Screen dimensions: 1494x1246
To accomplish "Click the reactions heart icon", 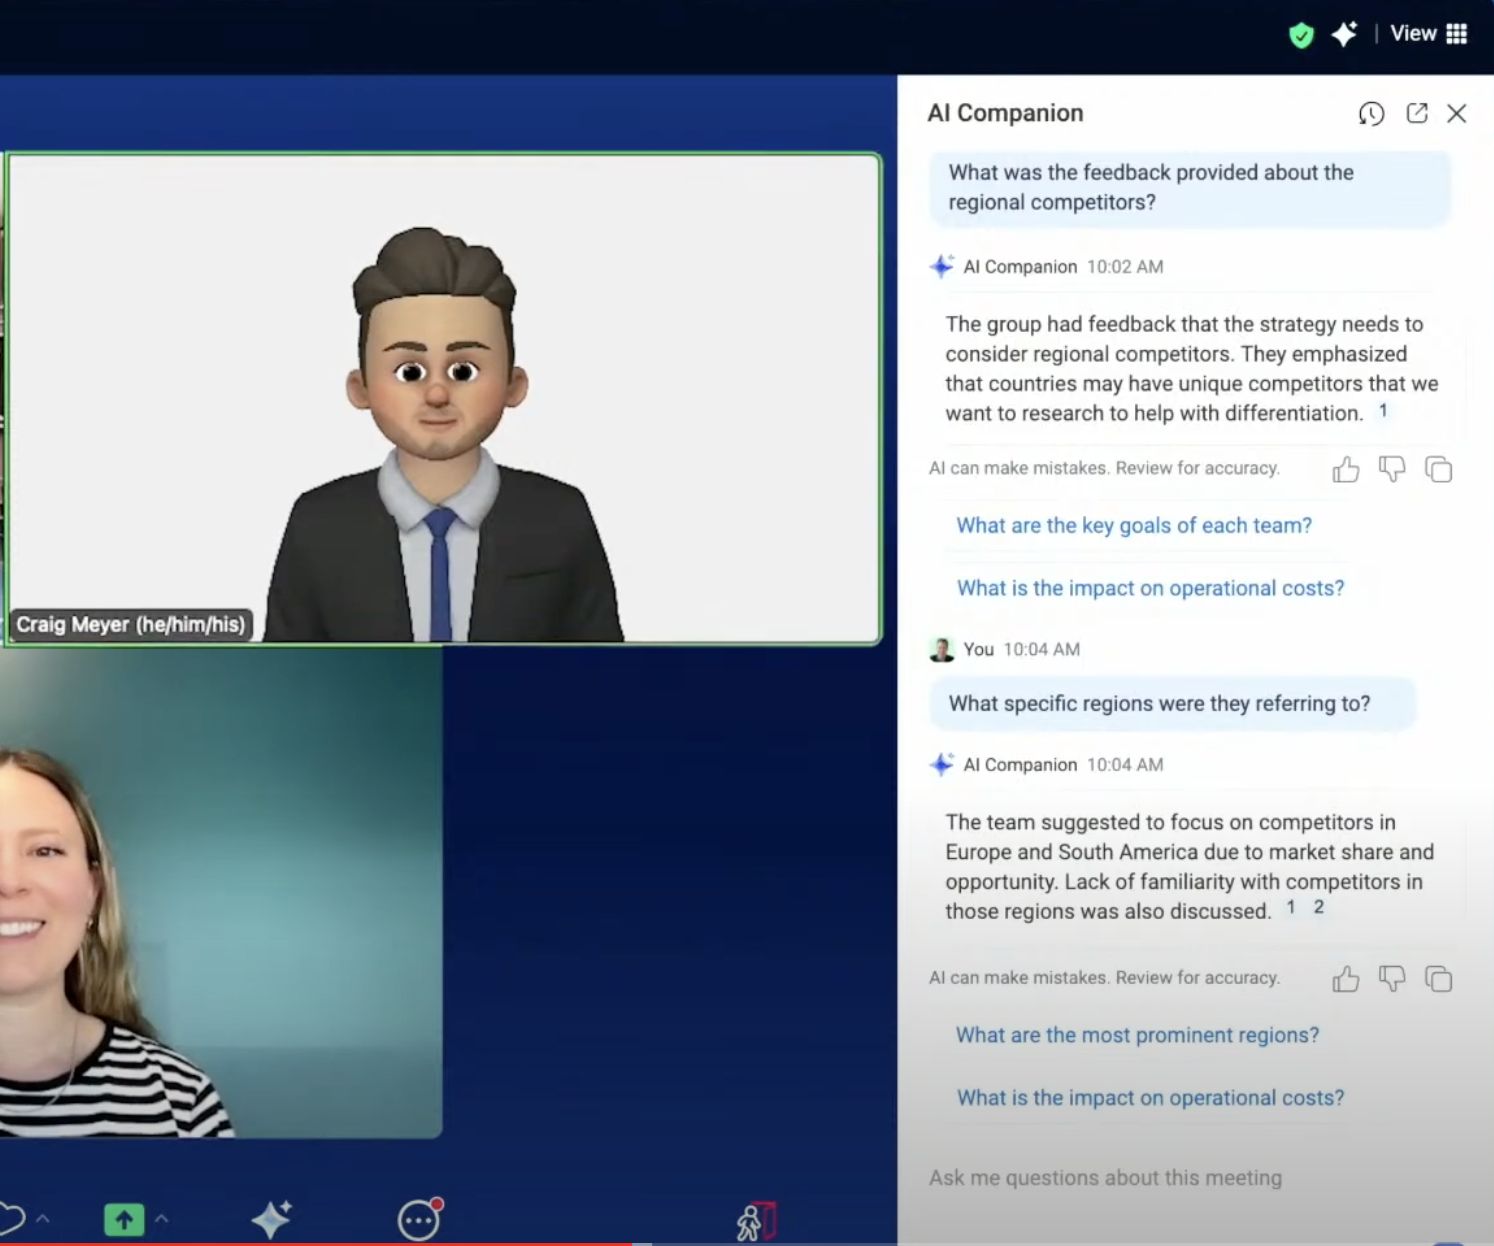I will [x=10, y=1220].
